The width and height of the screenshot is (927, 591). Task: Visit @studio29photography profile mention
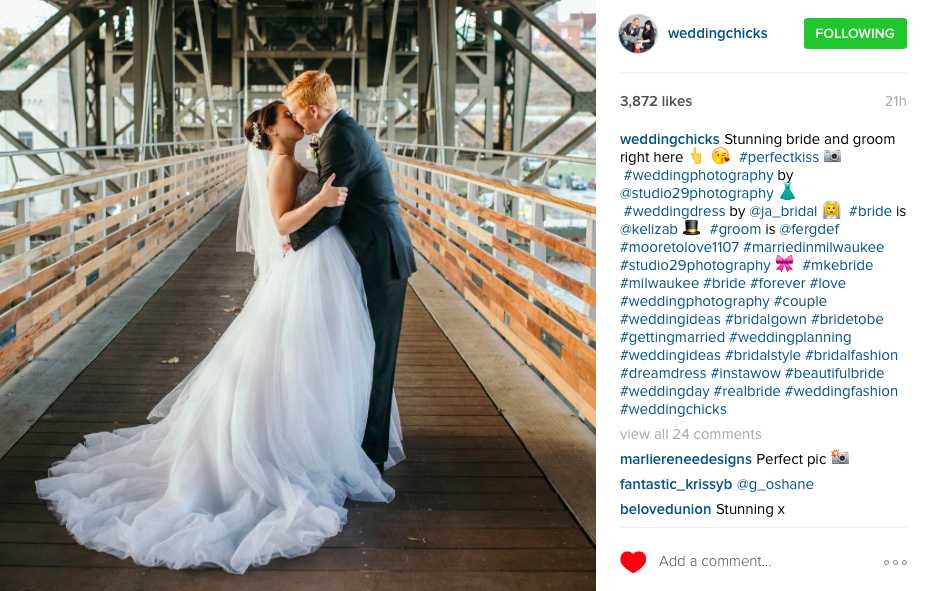696,193
